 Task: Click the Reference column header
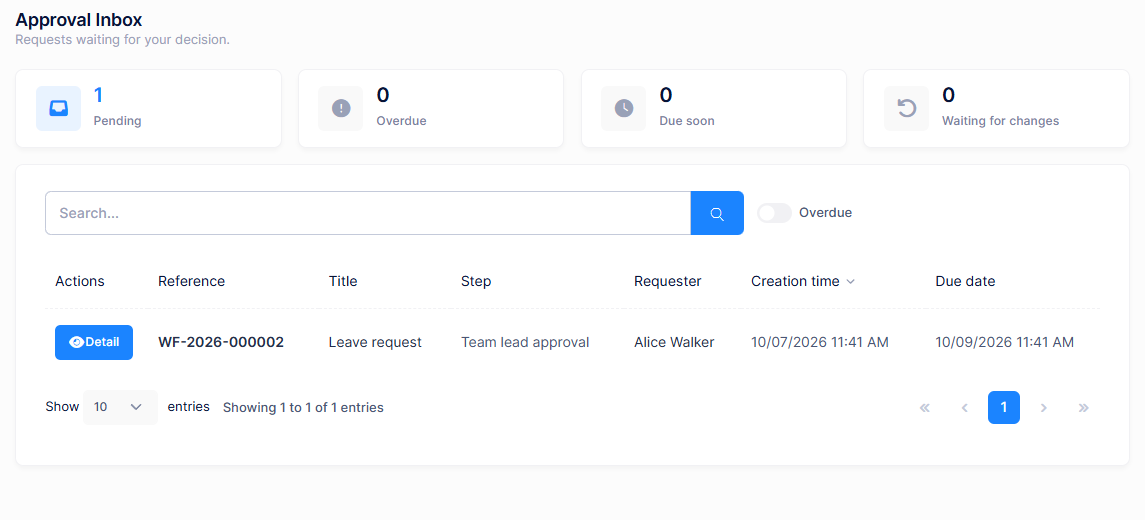191,281
